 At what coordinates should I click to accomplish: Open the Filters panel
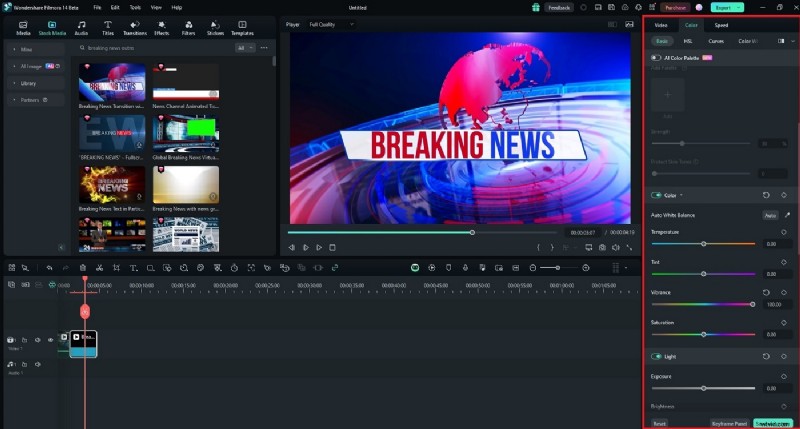(188, 28)
